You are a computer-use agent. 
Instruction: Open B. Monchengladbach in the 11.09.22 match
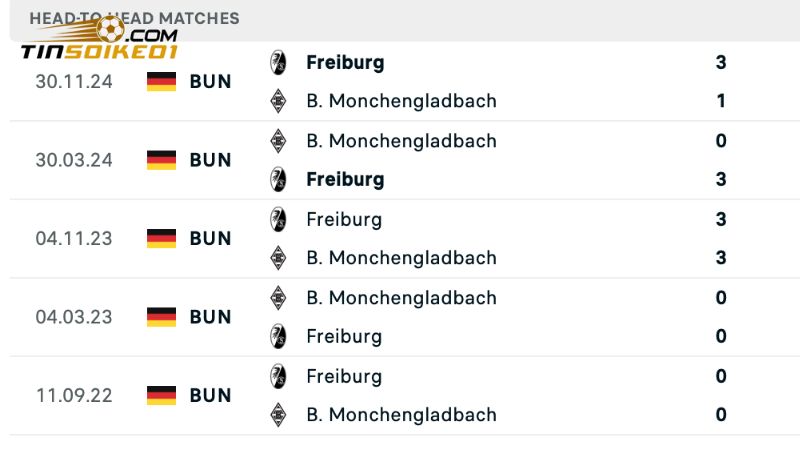tap(401, 415)
